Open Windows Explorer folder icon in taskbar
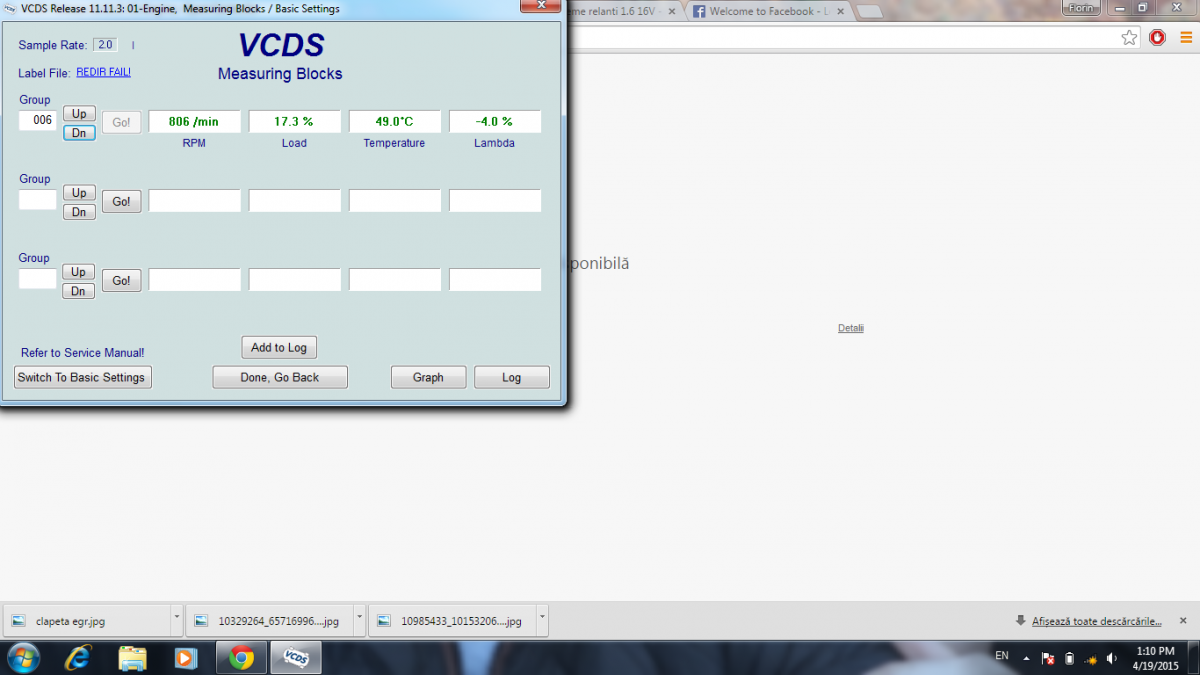 point(133,658)
